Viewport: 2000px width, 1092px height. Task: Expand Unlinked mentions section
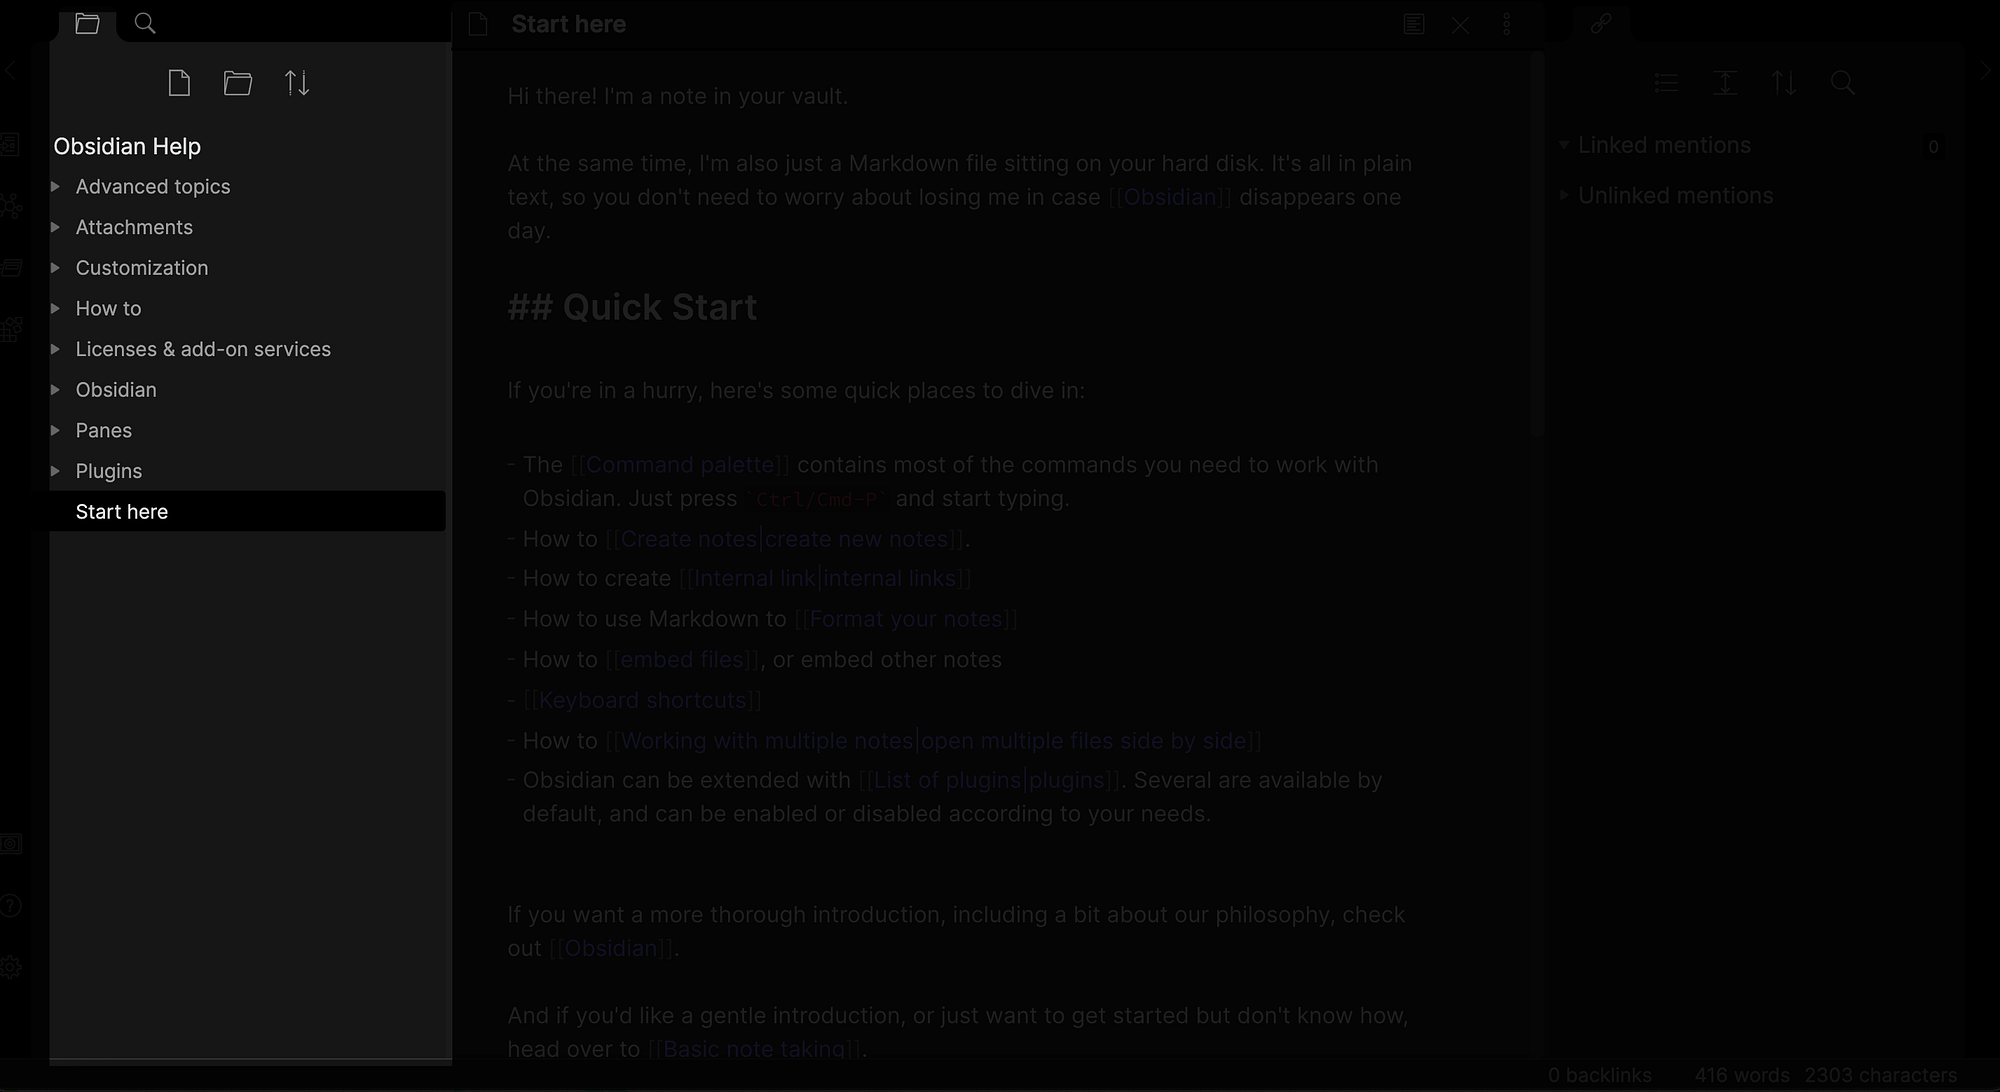point(1675,196)
